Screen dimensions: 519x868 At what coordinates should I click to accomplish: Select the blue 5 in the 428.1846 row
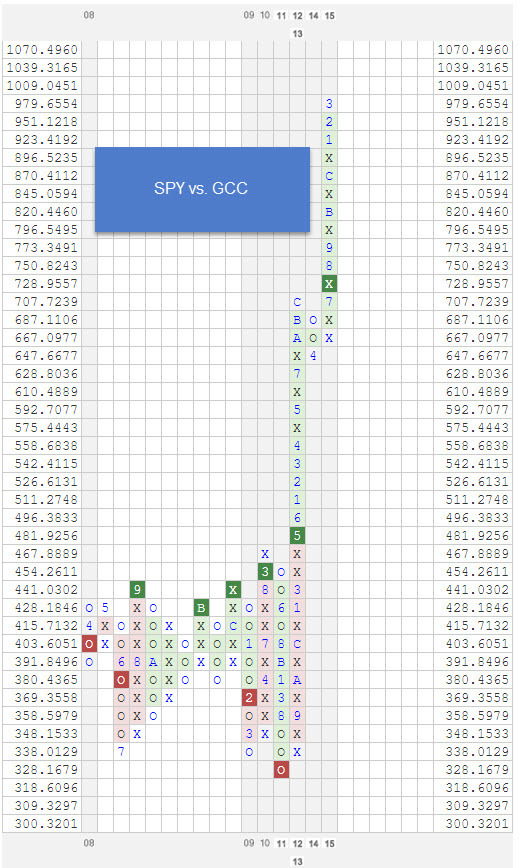point(105,608)
